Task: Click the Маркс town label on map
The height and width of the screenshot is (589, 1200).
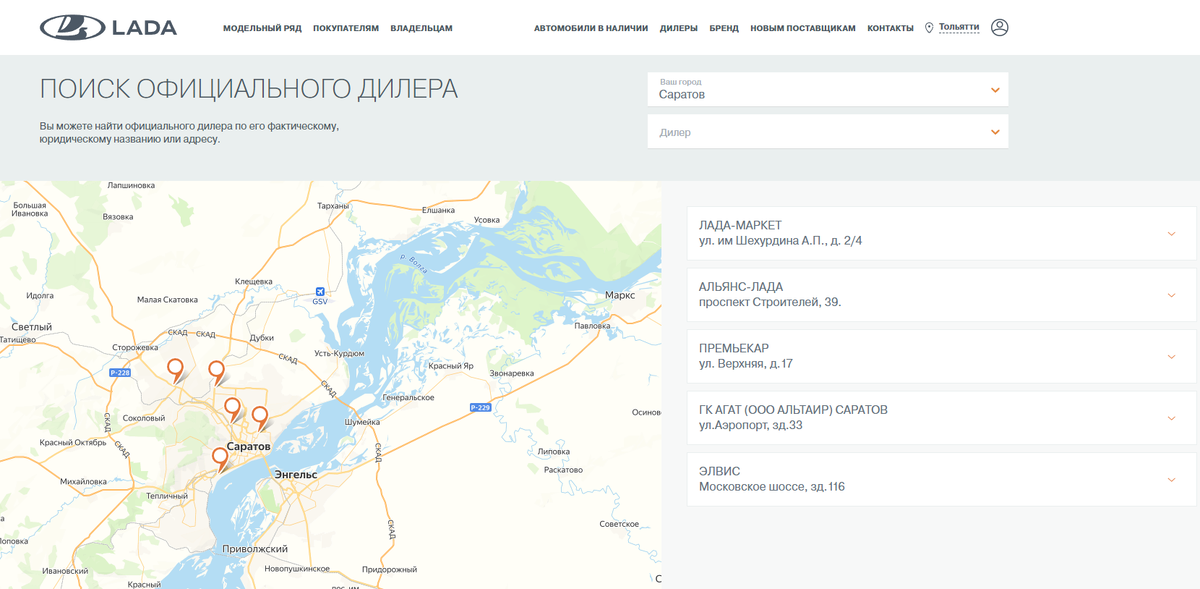Action: pos(620,295)
